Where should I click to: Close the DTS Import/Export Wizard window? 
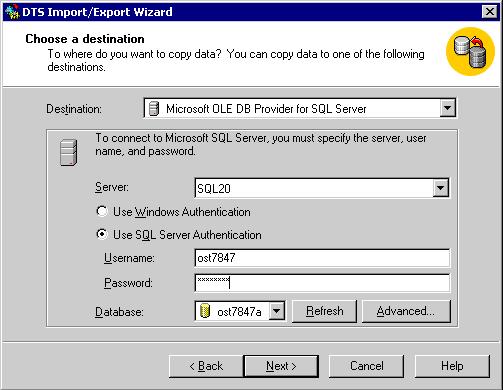coord(490,12)
